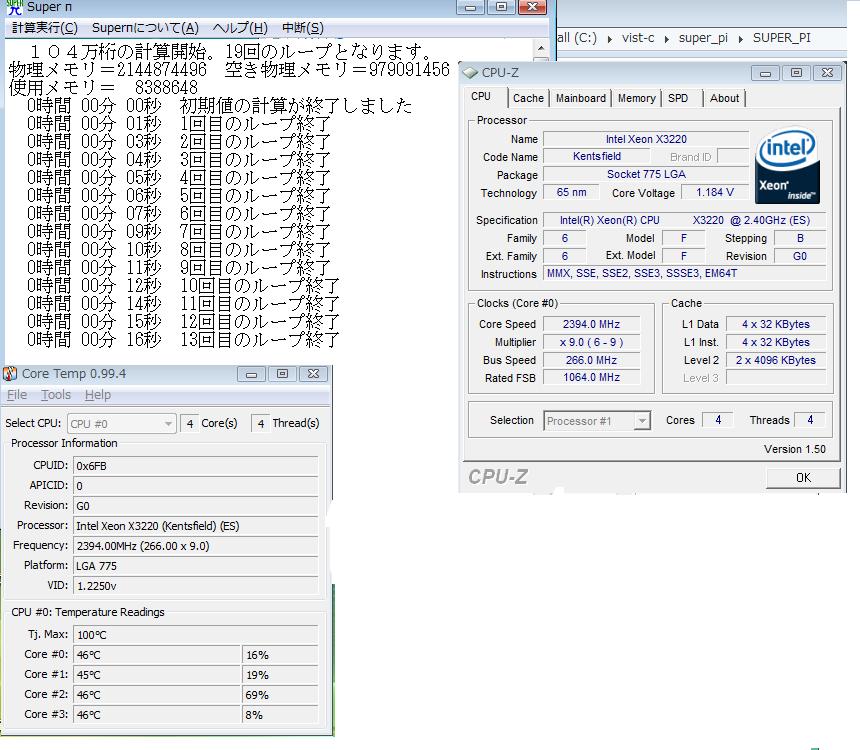Close the Super Pi window
This screenshot has width=860, height=750.
tap(532, 7)
